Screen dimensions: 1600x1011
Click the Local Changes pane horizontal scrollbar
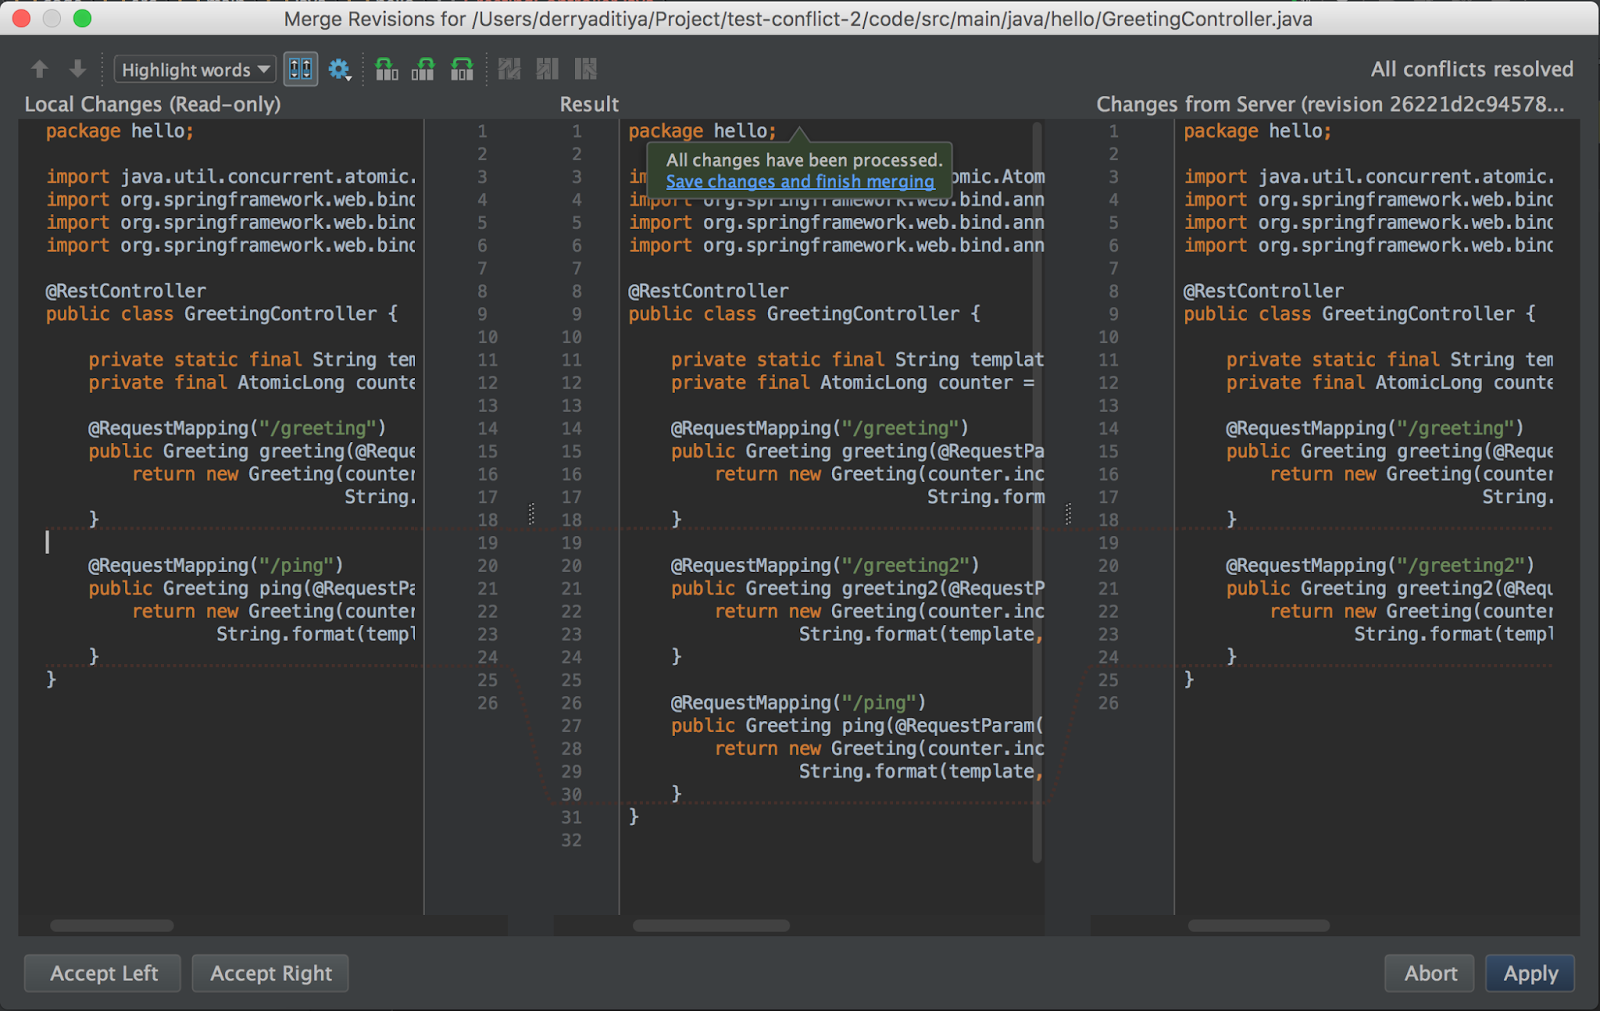pos(112,926)
